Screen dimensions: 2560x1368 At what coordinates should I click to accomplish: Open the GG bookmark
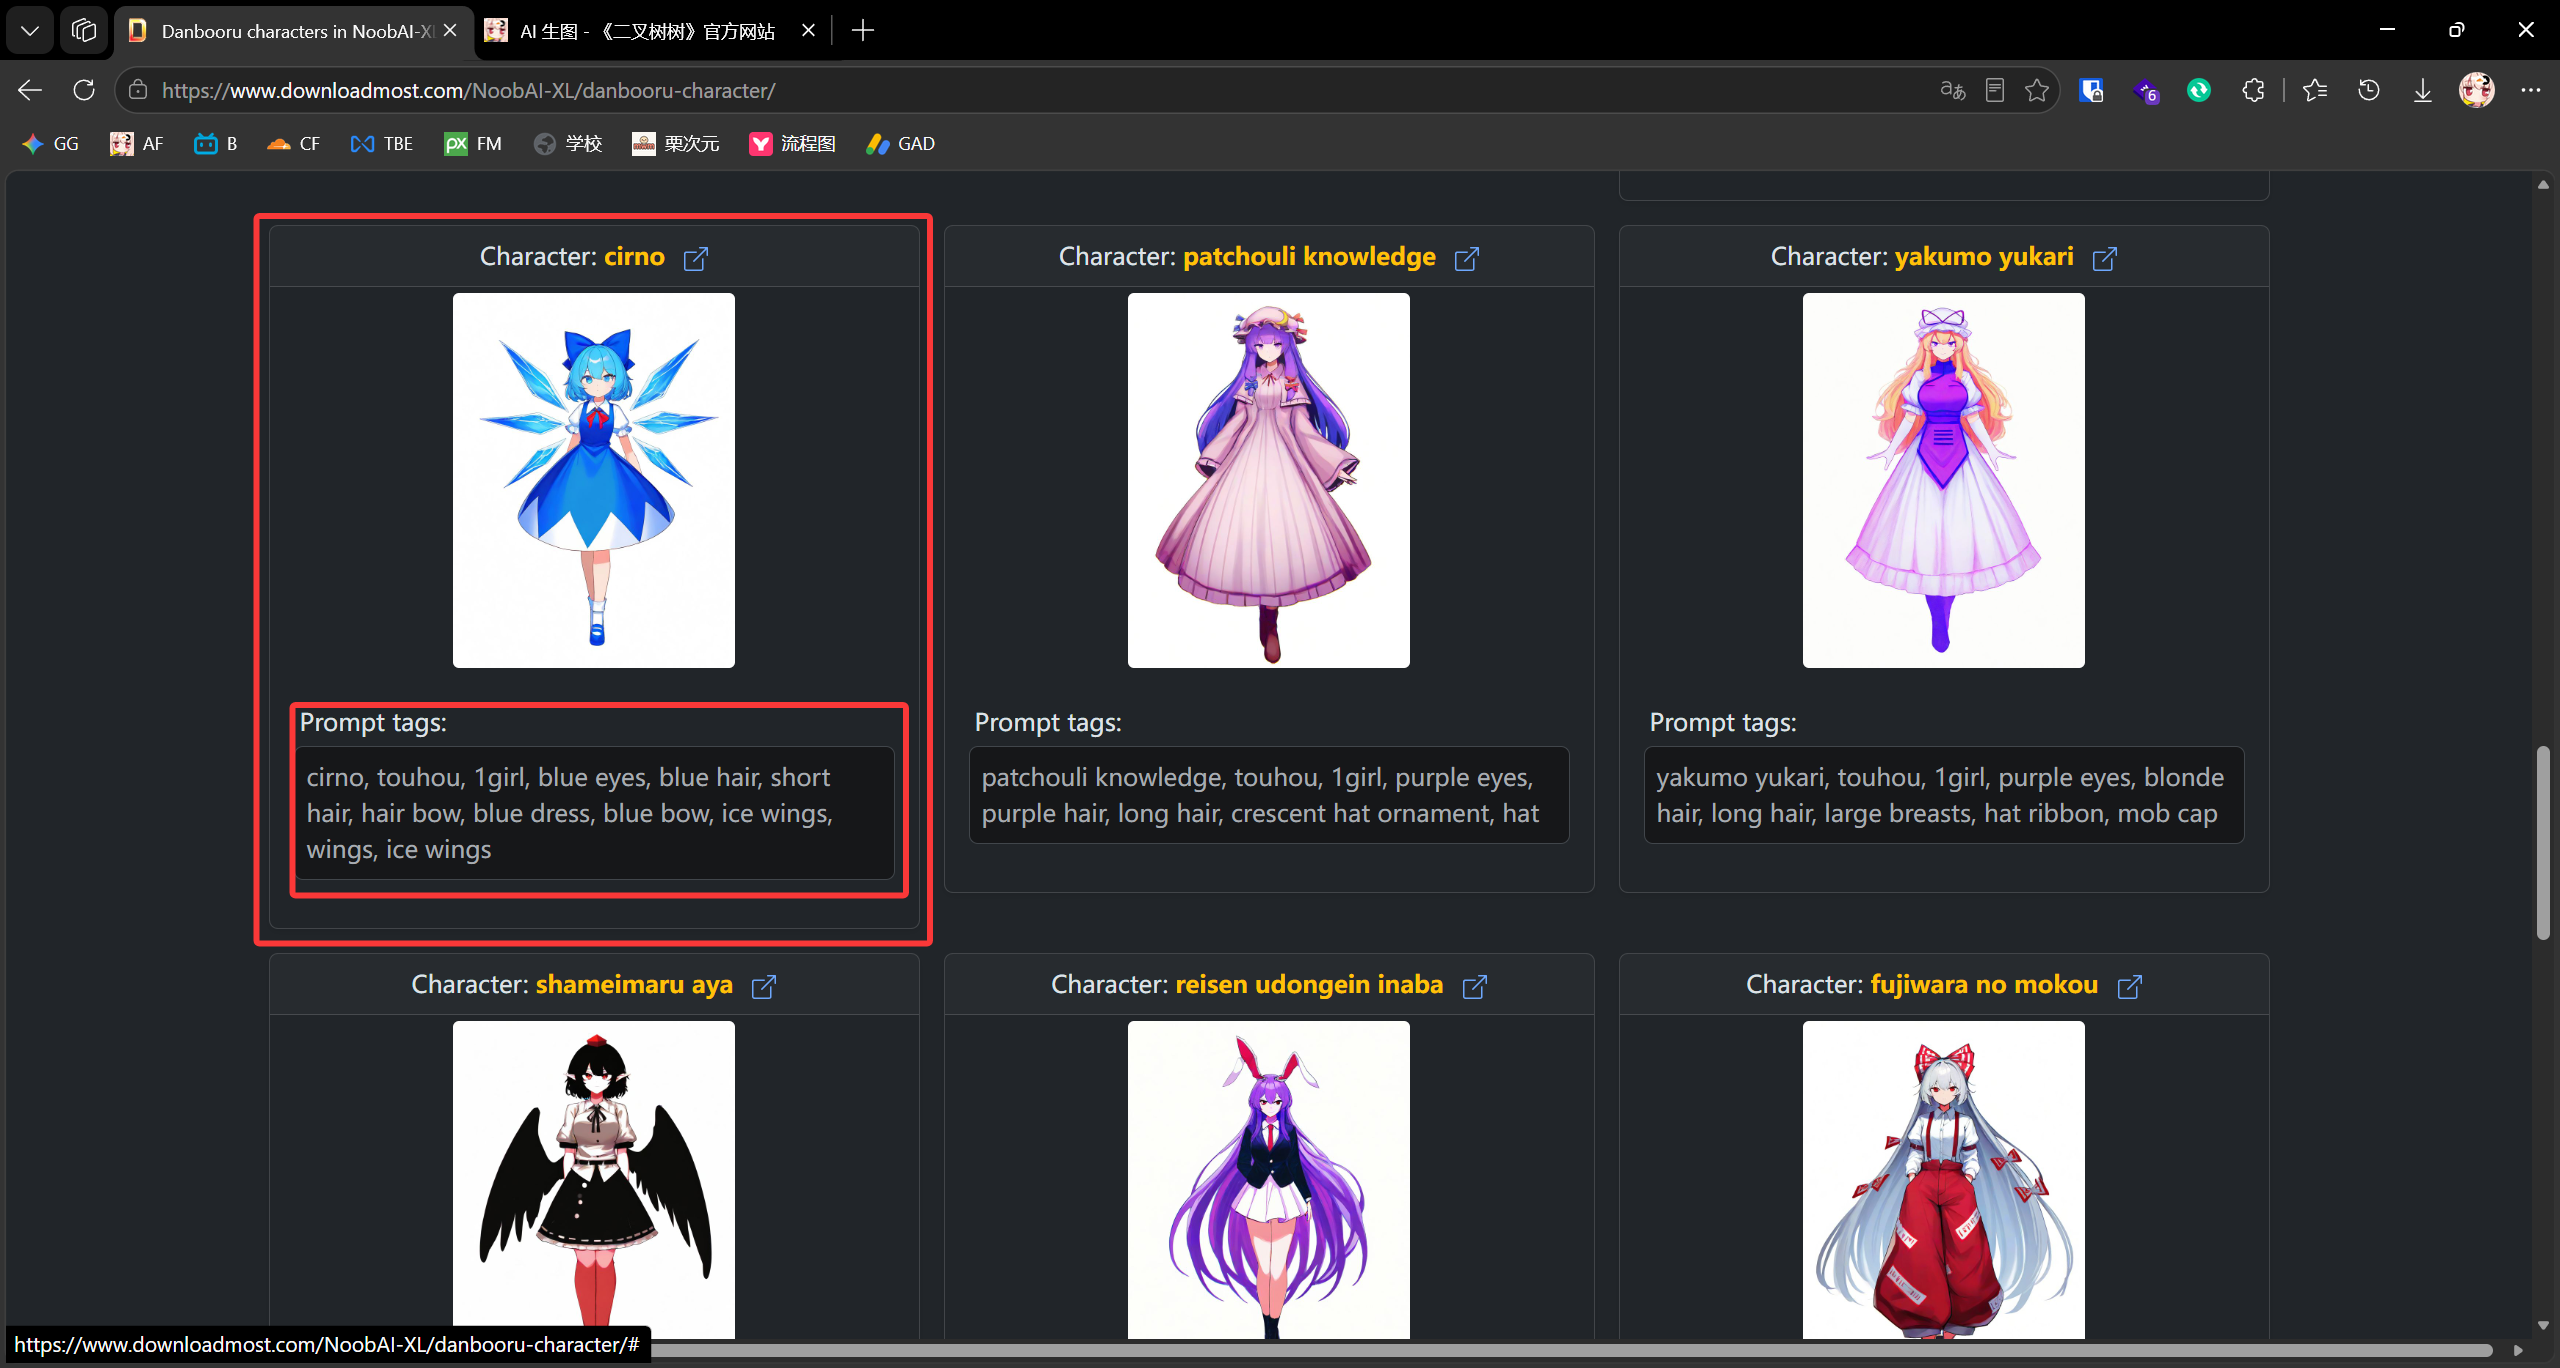(x=50, y=144)
